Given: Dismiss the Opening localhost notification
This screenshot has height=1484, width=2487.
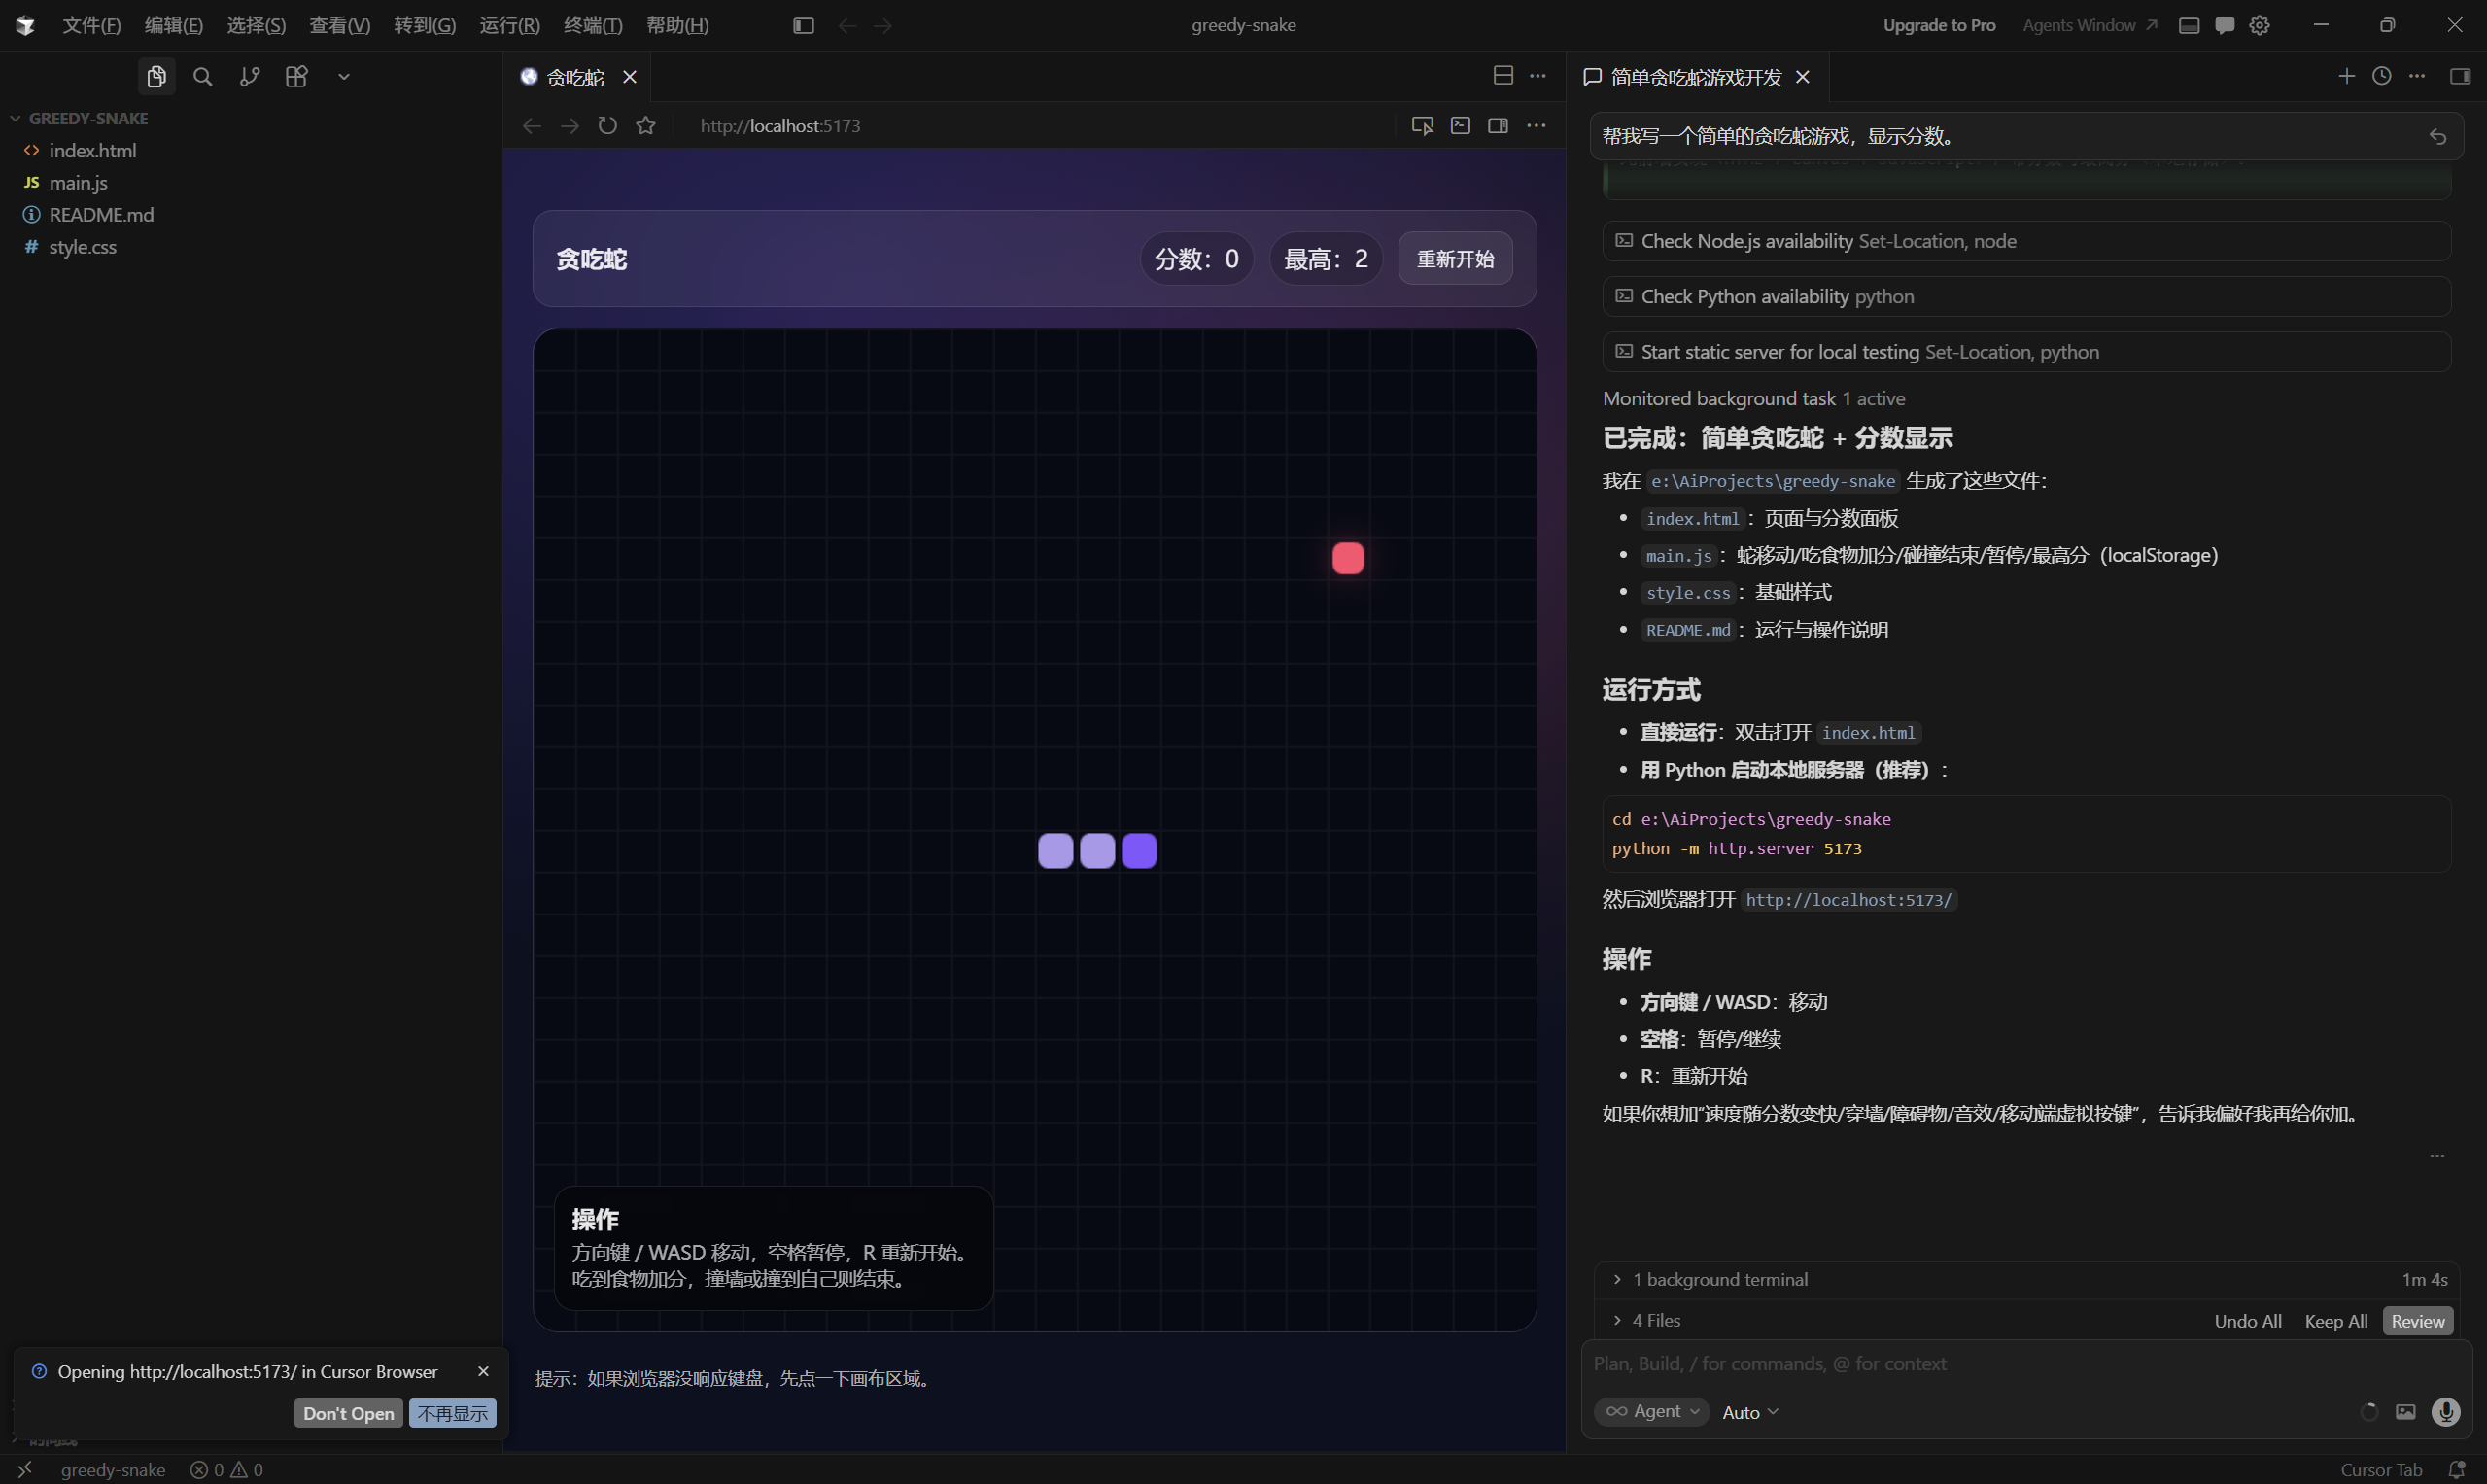Looking at the screenshot, I should point(483,1372).
